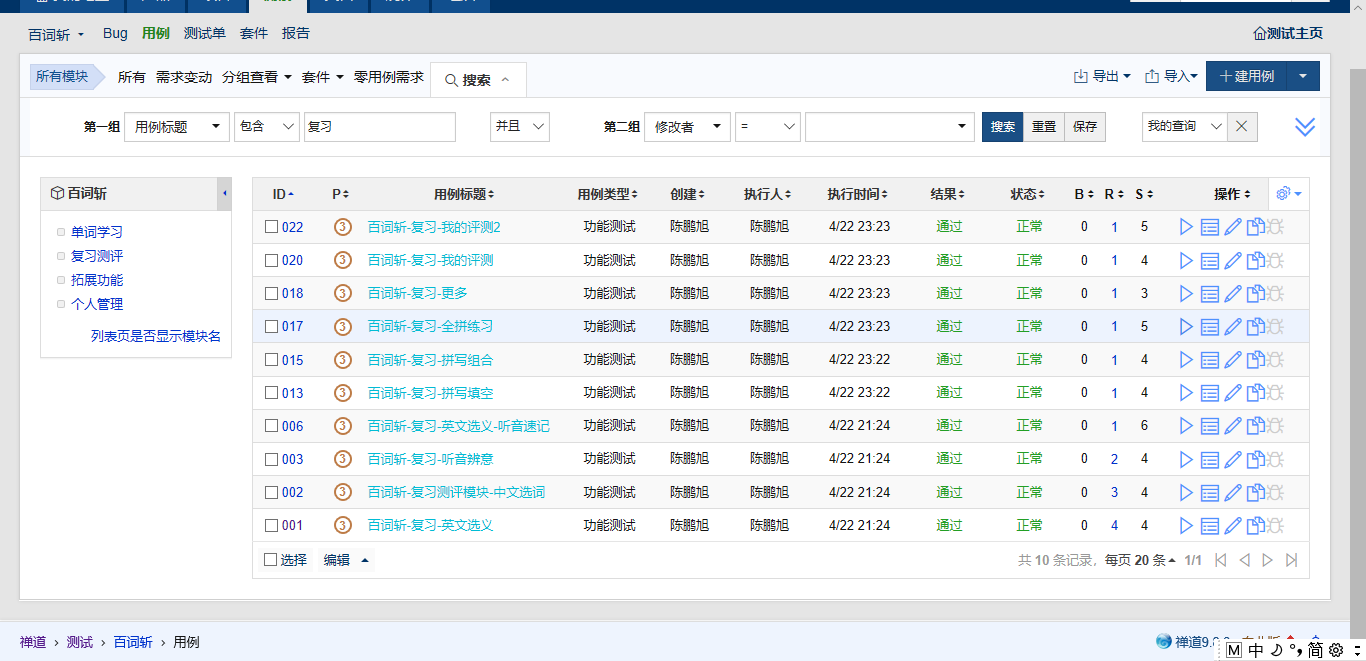This screenshot has height=661, width=1366.
Task: Run test case 003 with play icon
Action: click(1187, 459)
